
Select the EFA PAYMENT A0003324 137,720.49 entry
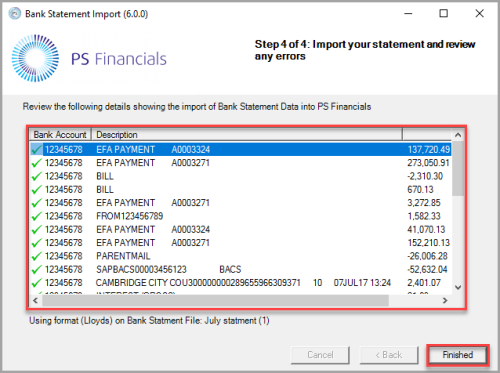pos(240,149)
